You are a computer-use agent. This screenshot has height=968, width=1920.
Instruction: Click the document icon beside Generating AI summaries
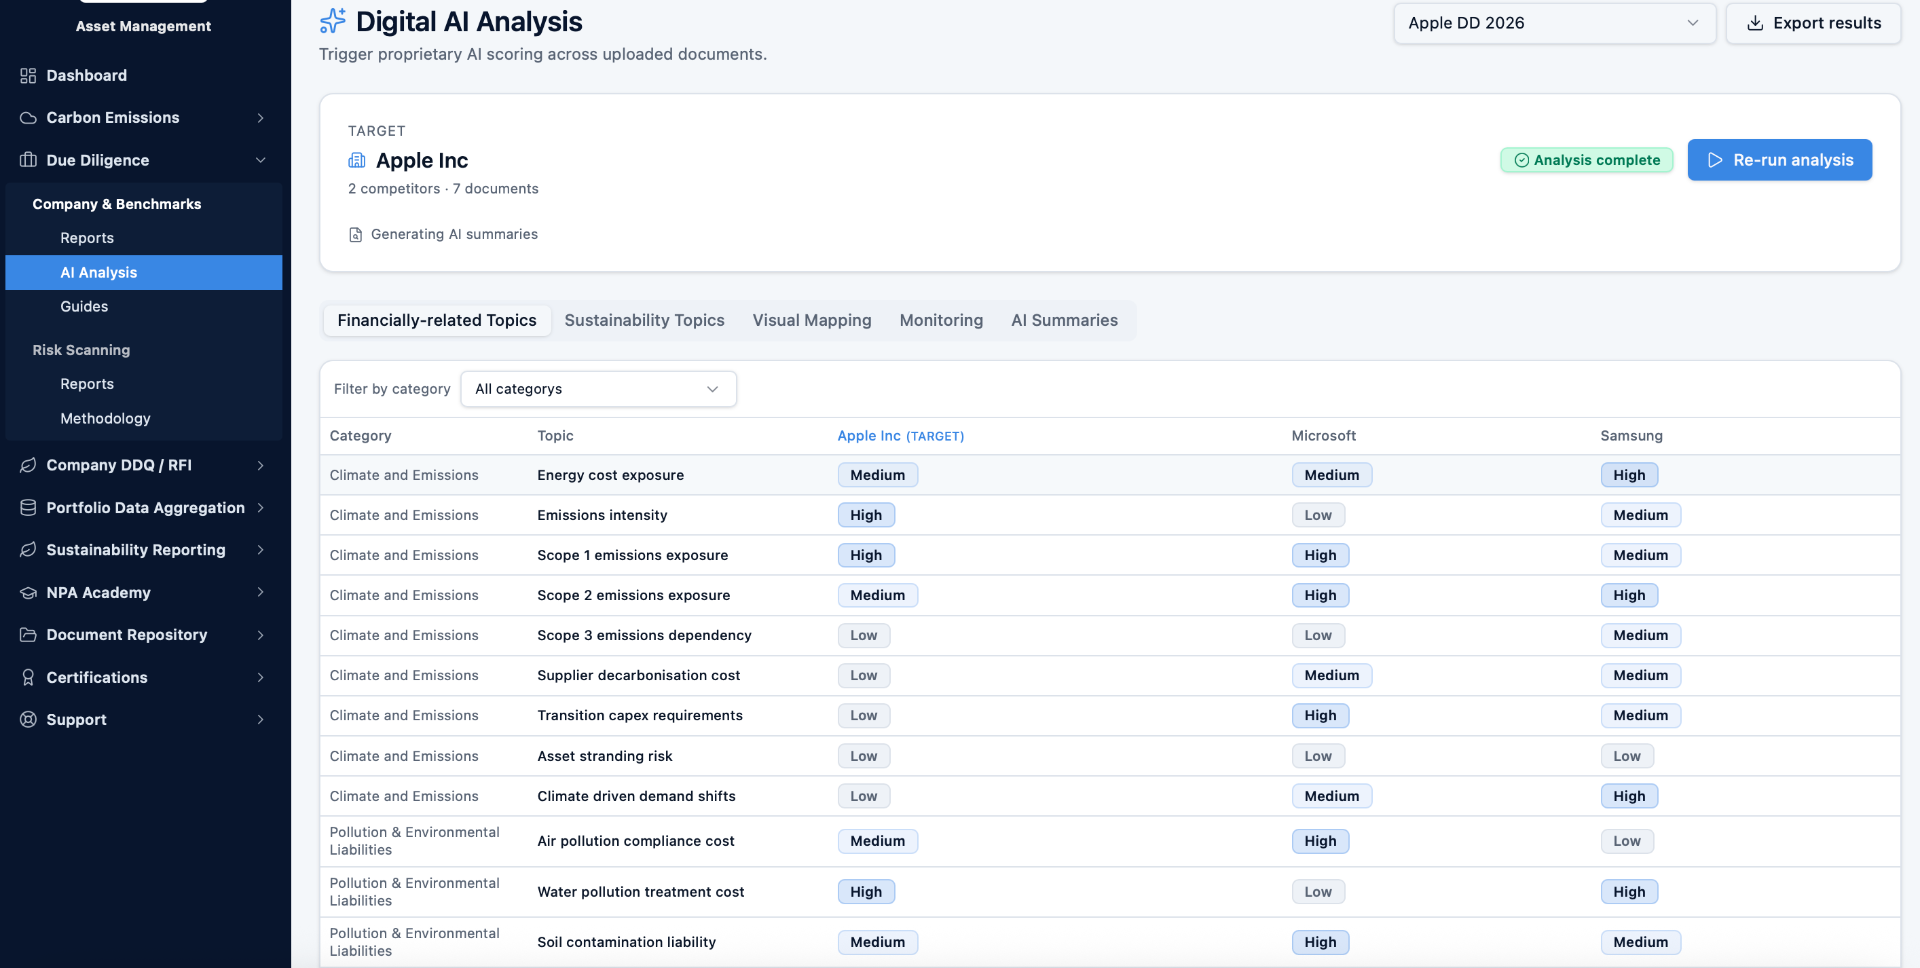(355, 235)
